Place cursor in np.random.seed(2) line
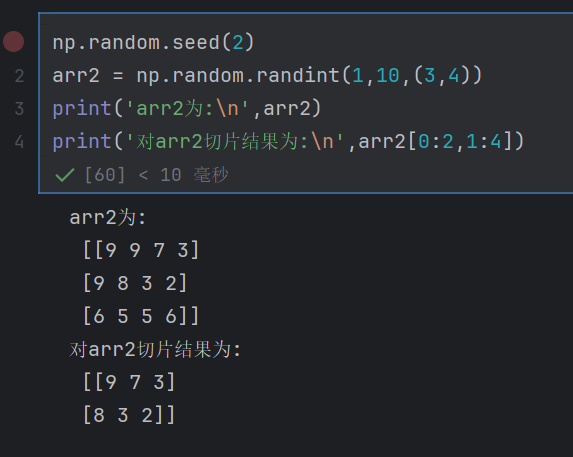The height and width of the screenshot is (457, 573). 153,43
